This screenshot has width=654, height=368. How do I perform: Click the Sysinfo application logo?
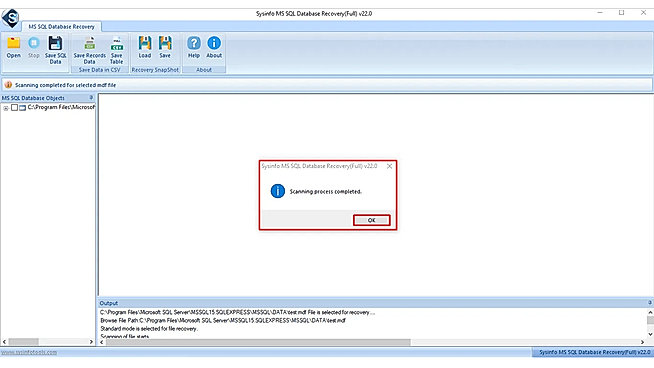point(10,18)
